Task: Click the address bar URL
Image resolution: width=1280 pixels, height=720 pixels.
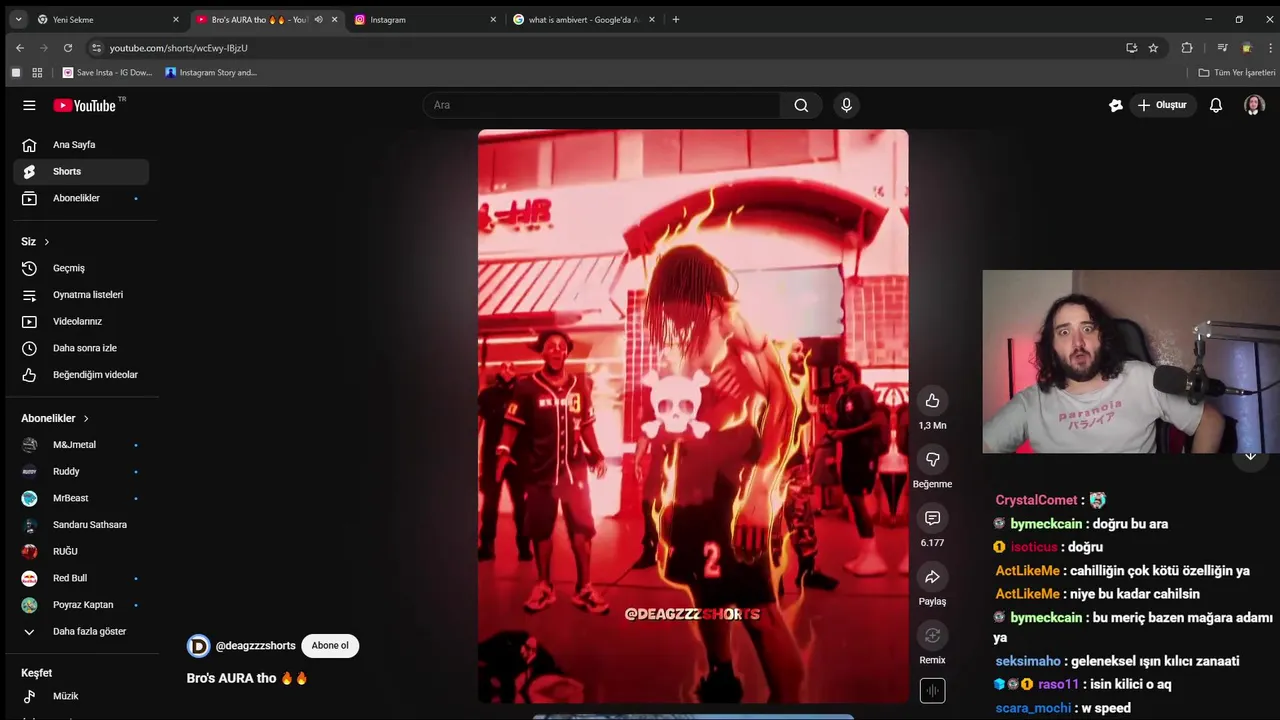Action: (x=178, y=48)
